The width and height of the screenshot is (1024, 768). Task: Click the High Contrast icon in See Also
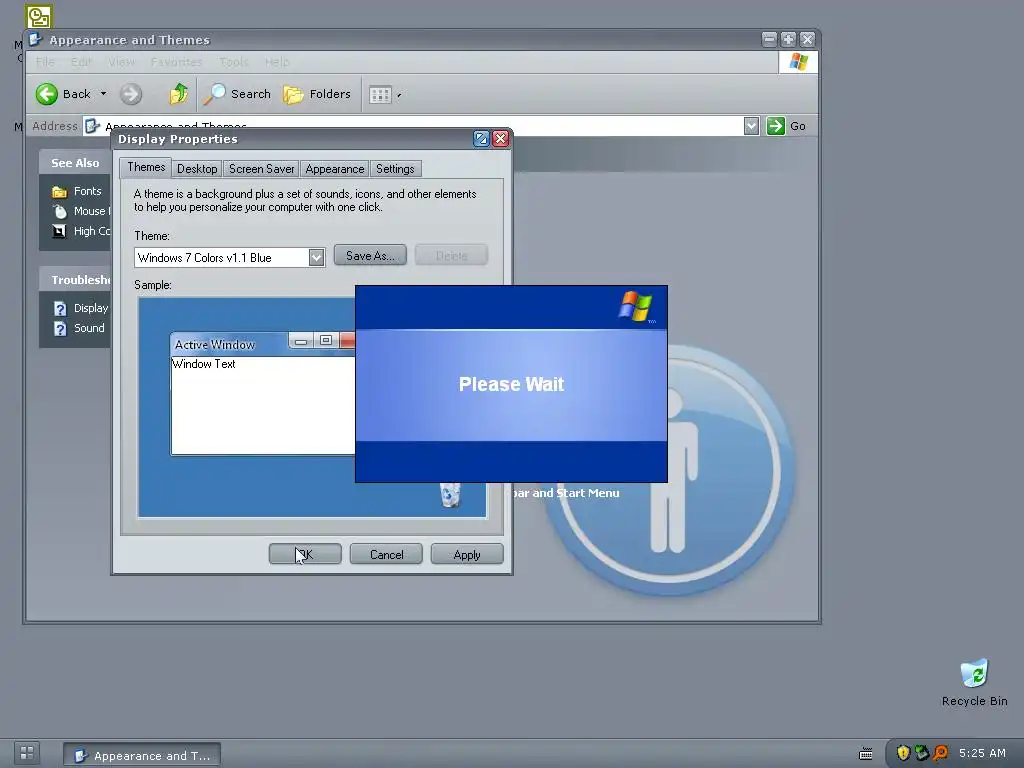[59, 231]
